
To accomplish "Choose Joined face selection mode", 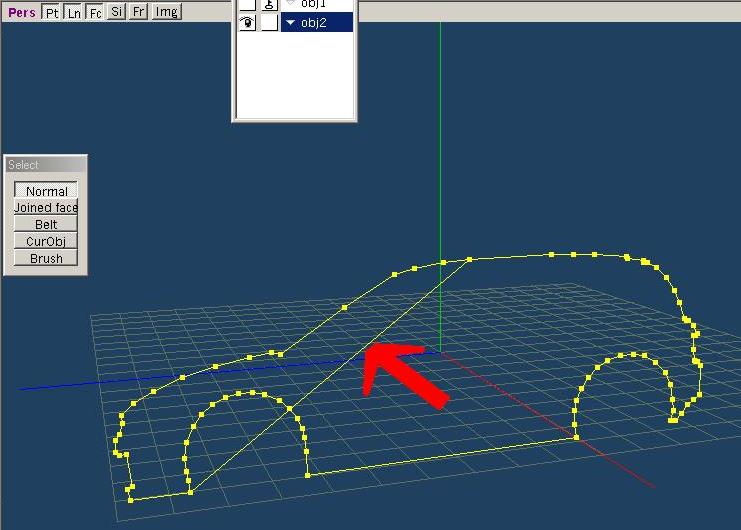I will [x=46, y=208].
